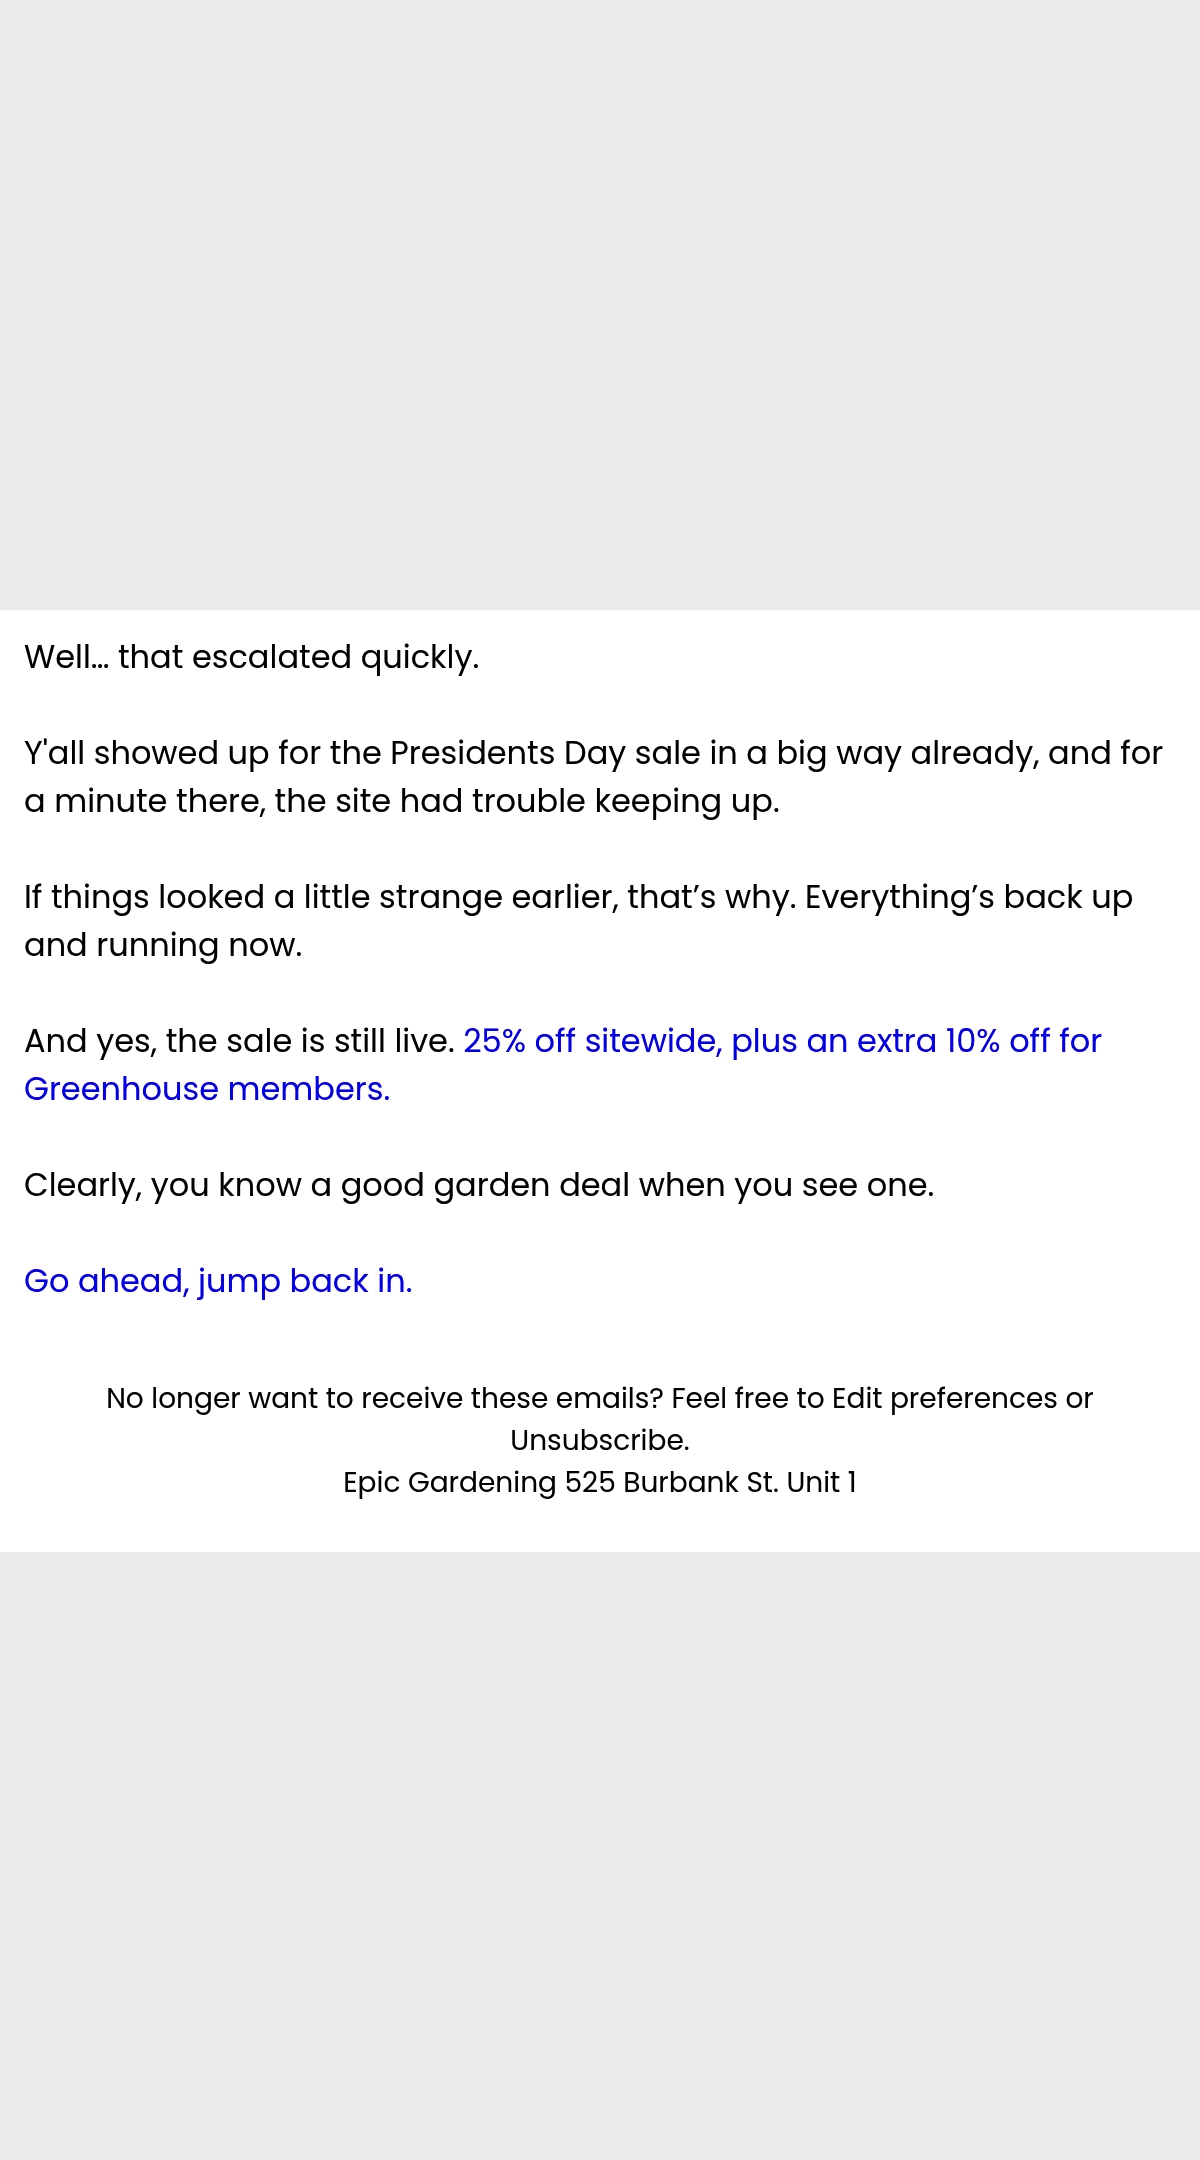Click the 'And yes, the sale is still live.' text

pyautogui.click(x=239, y=1041)
